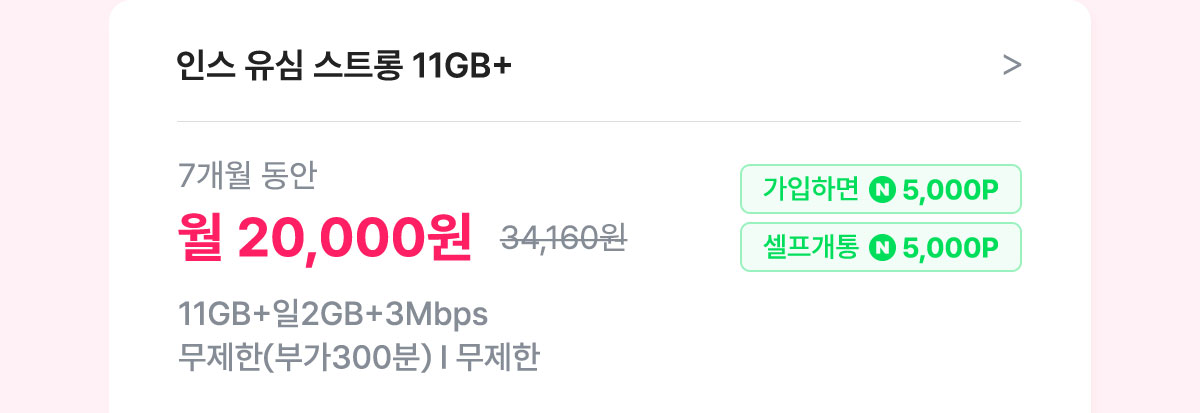Screen dimensions: 1200x413
Task: Click the 11GB+일2GB+3Mbps data description
Action: point(333,314)
